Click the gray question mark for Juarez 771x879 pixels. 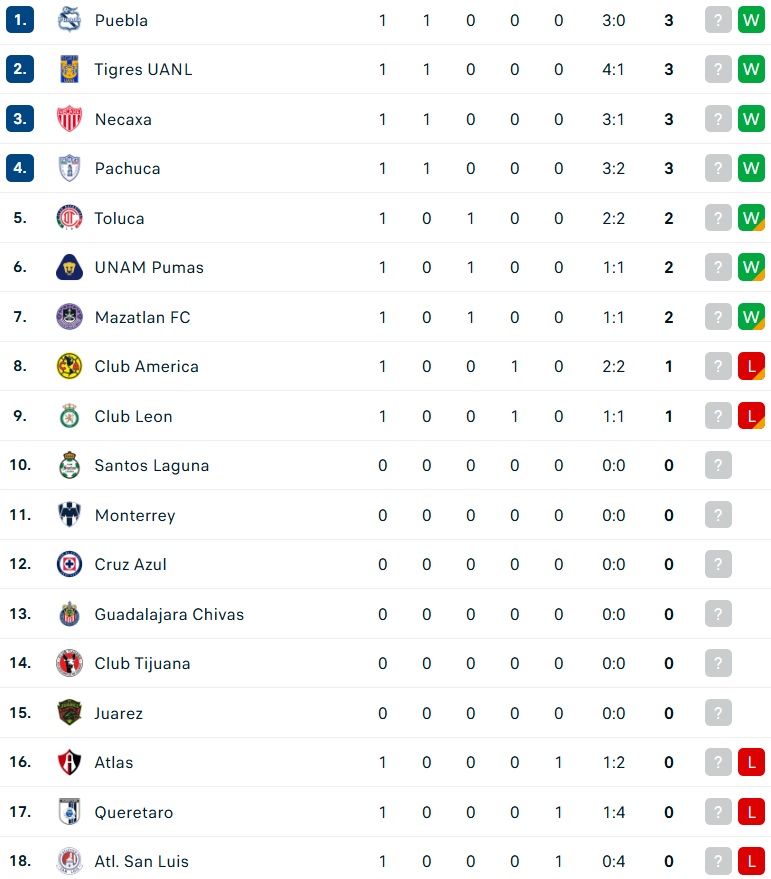[718, 713]
